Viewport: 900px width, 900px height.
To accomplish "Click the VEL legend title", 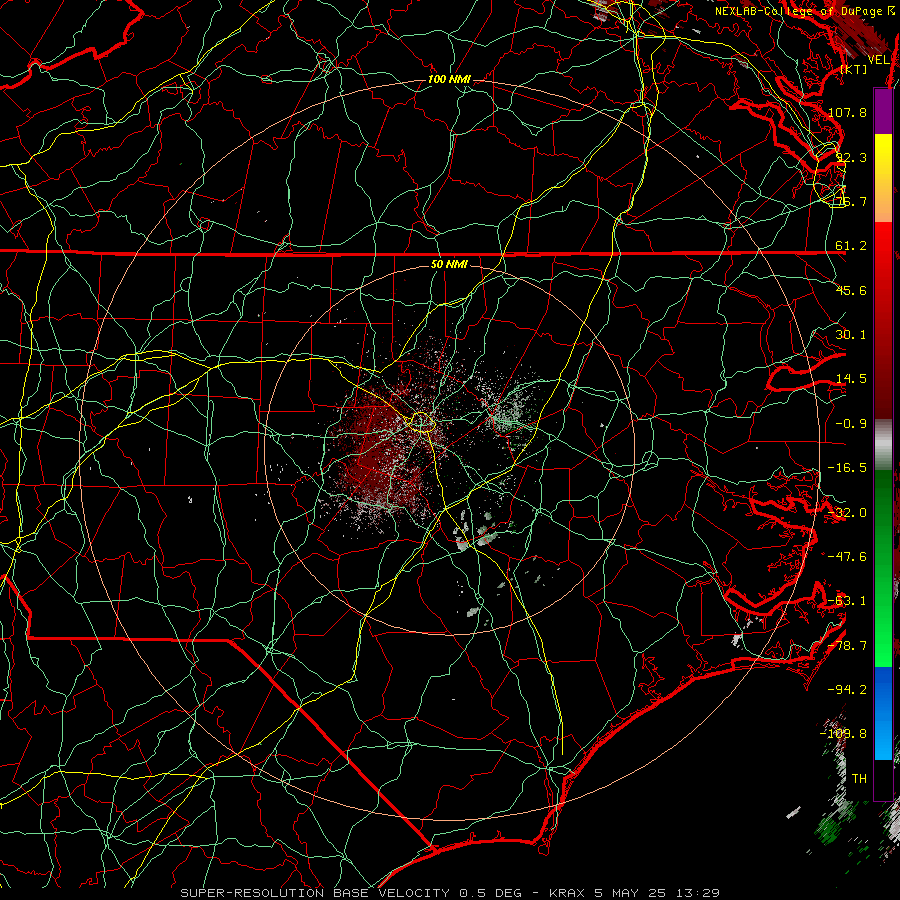I will 878,60.
